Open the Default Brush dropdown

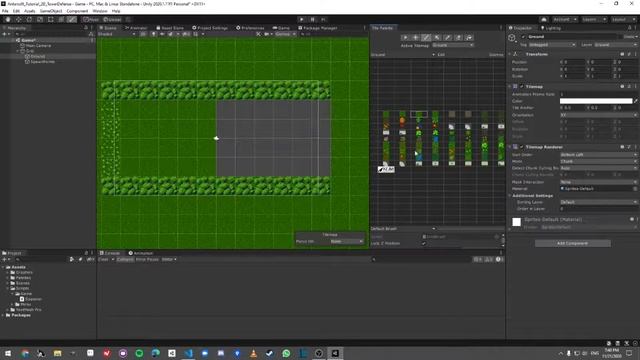(403, 229)
